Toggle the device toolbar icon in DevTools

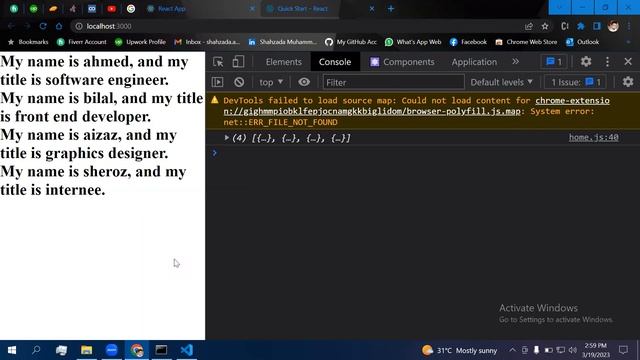tap(238, 62)
